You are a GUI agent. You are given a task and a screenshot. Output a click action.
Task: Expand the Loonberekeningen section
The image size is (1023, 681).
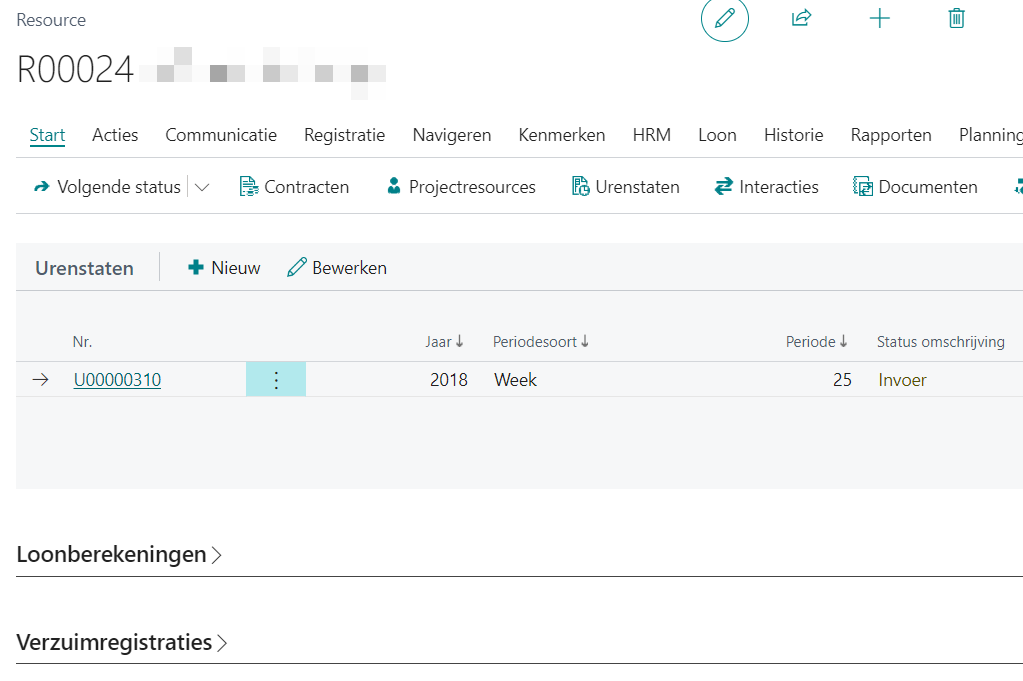119,555
